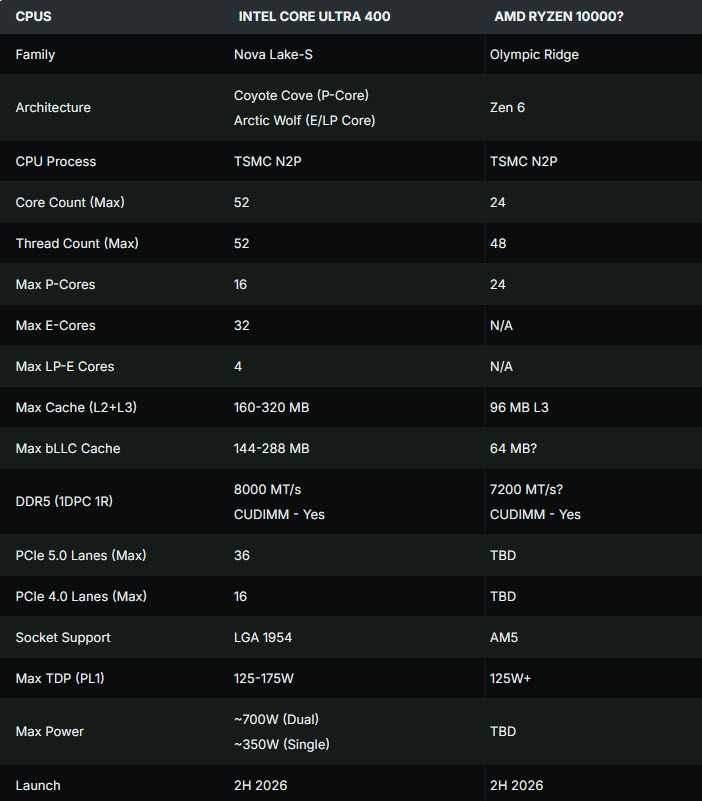702x801 pixels.
Task: Select the 8000 MT/s DDR5 value
Action: pos(268,490)
